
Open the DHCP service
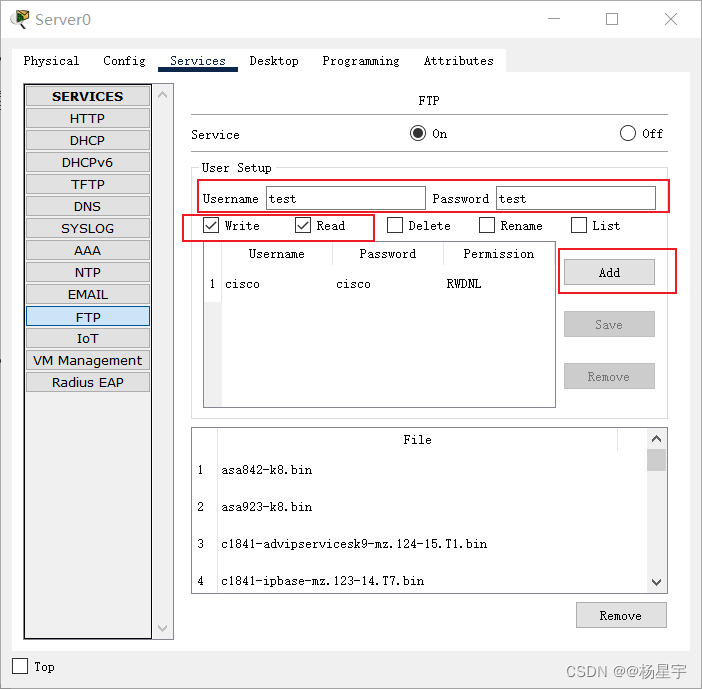pyautogui.click(x=88, y=141)
